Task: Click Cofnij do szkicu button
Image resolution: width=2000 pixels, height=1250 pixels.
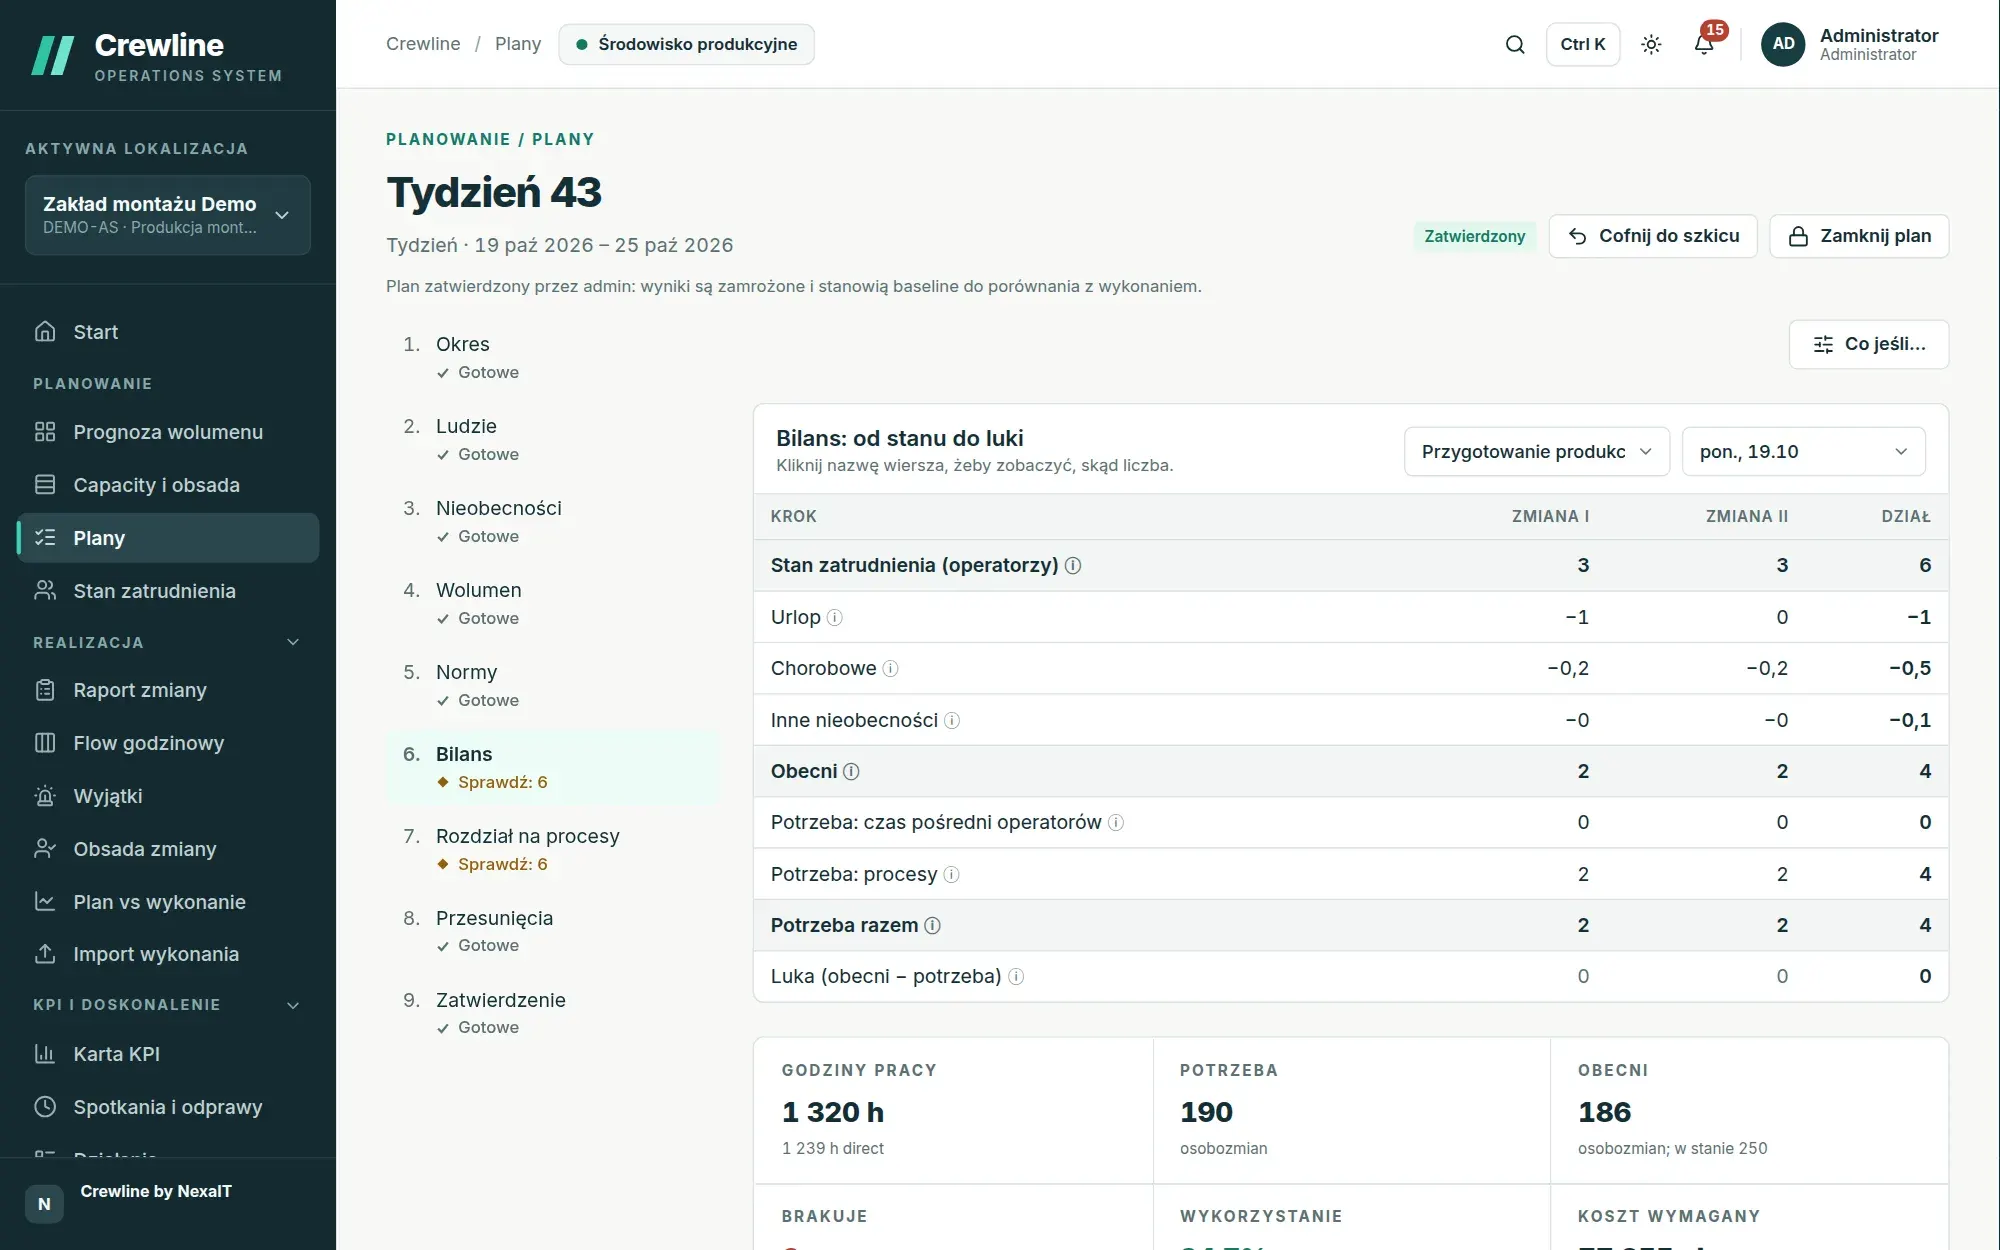Action: 1653,236
